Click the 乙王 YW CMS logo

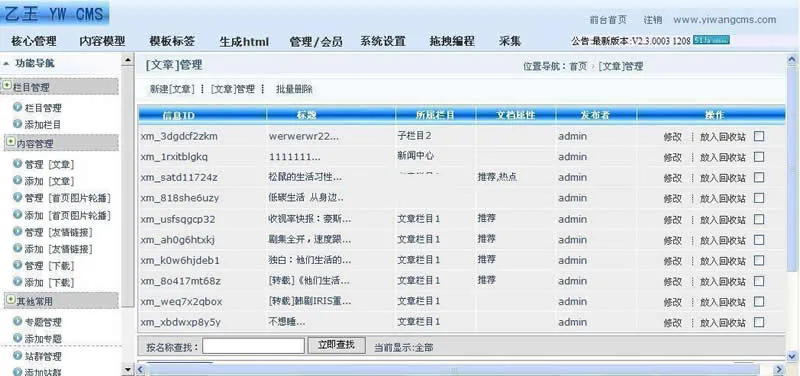[55, 14]
